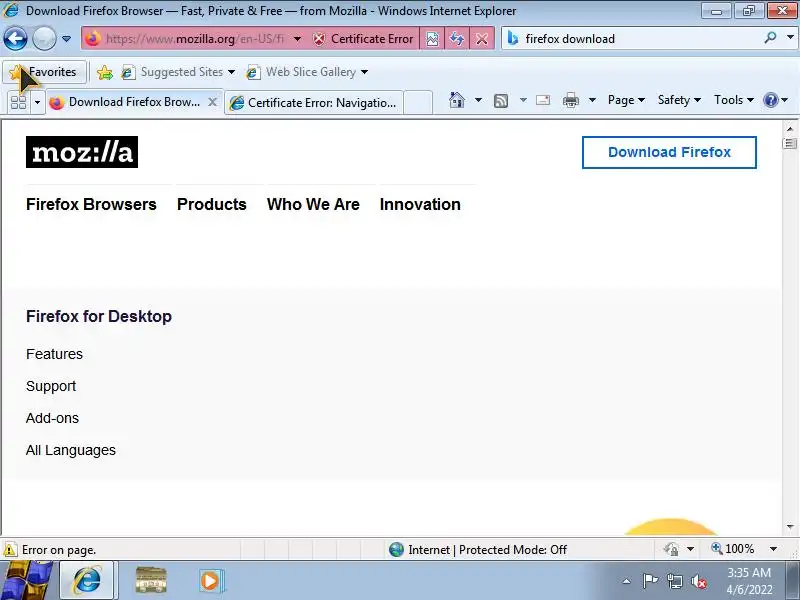
Task: Click Internet Protected Mode Off zone status
Action: 478,549
